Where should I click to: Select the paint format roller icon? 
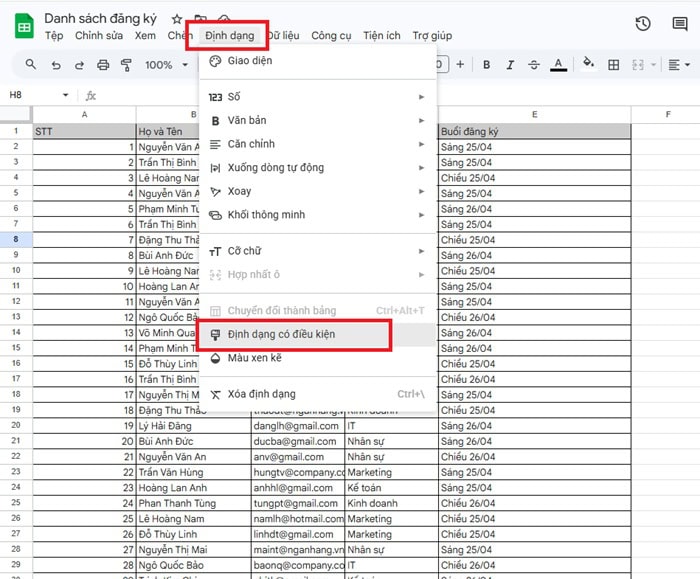(126, 65)
